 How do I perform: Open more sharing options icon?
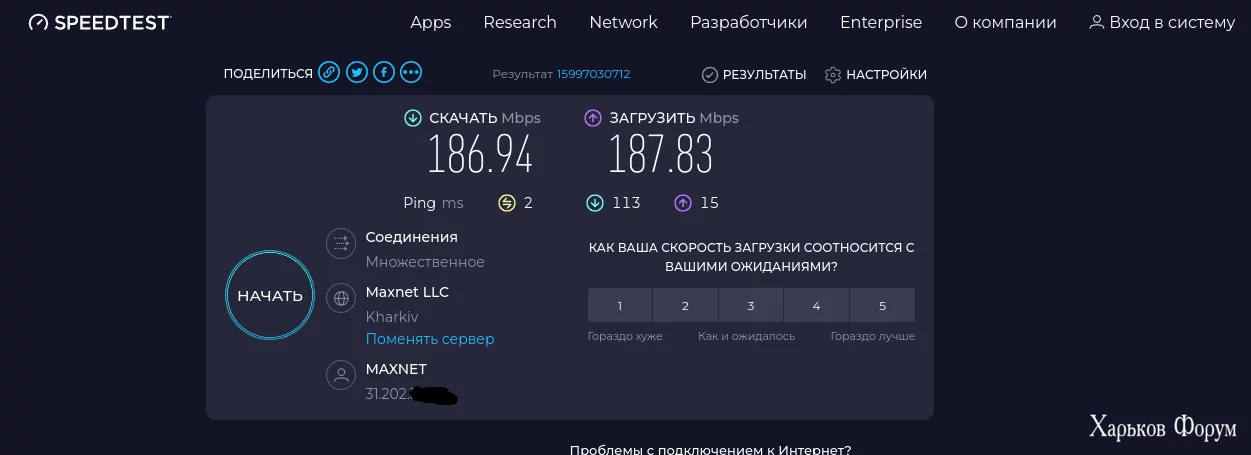(411, 73)
